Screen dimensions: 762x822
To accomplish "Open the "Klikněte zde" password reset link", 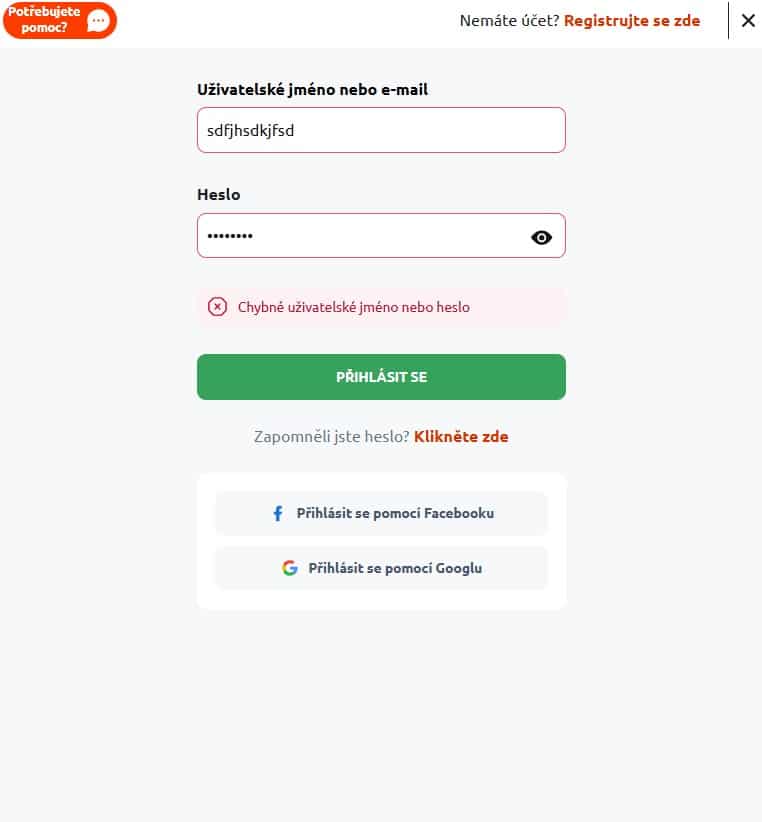I will point(461,437).
